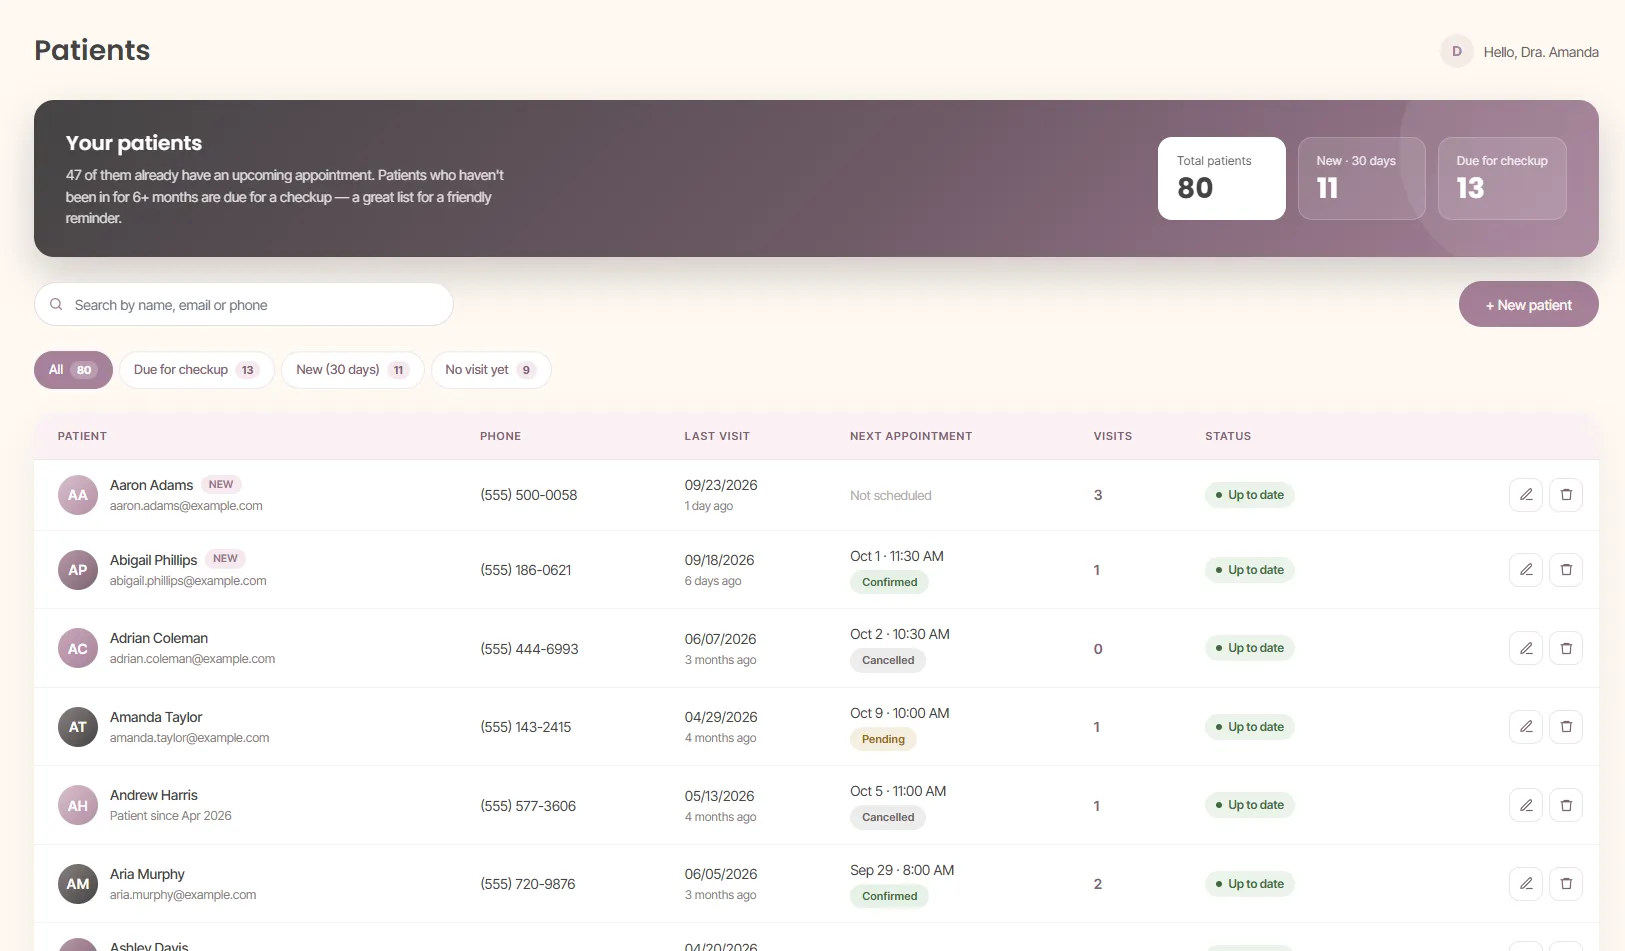The height and width of the screenshot is (951, 1625).
Task: Click Not scheduled for Aaron Adams
Action: coord(891,495)
